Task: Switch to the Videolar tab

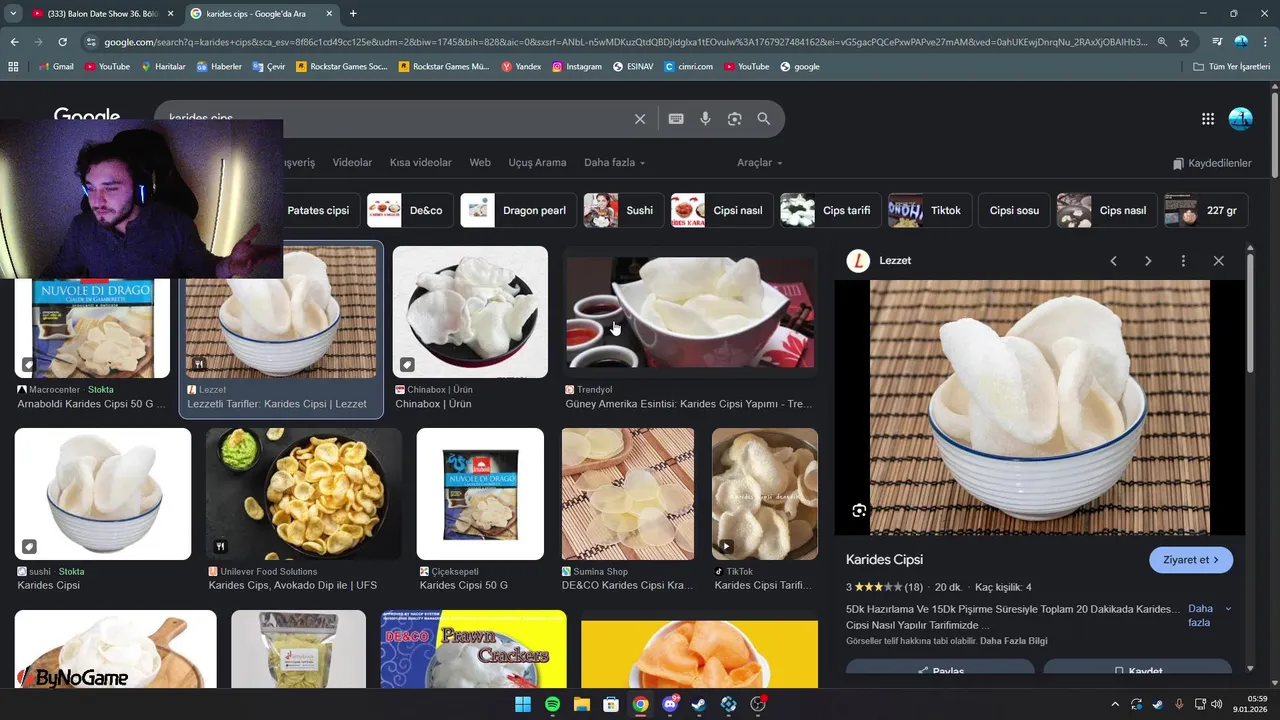Action: 352,163
